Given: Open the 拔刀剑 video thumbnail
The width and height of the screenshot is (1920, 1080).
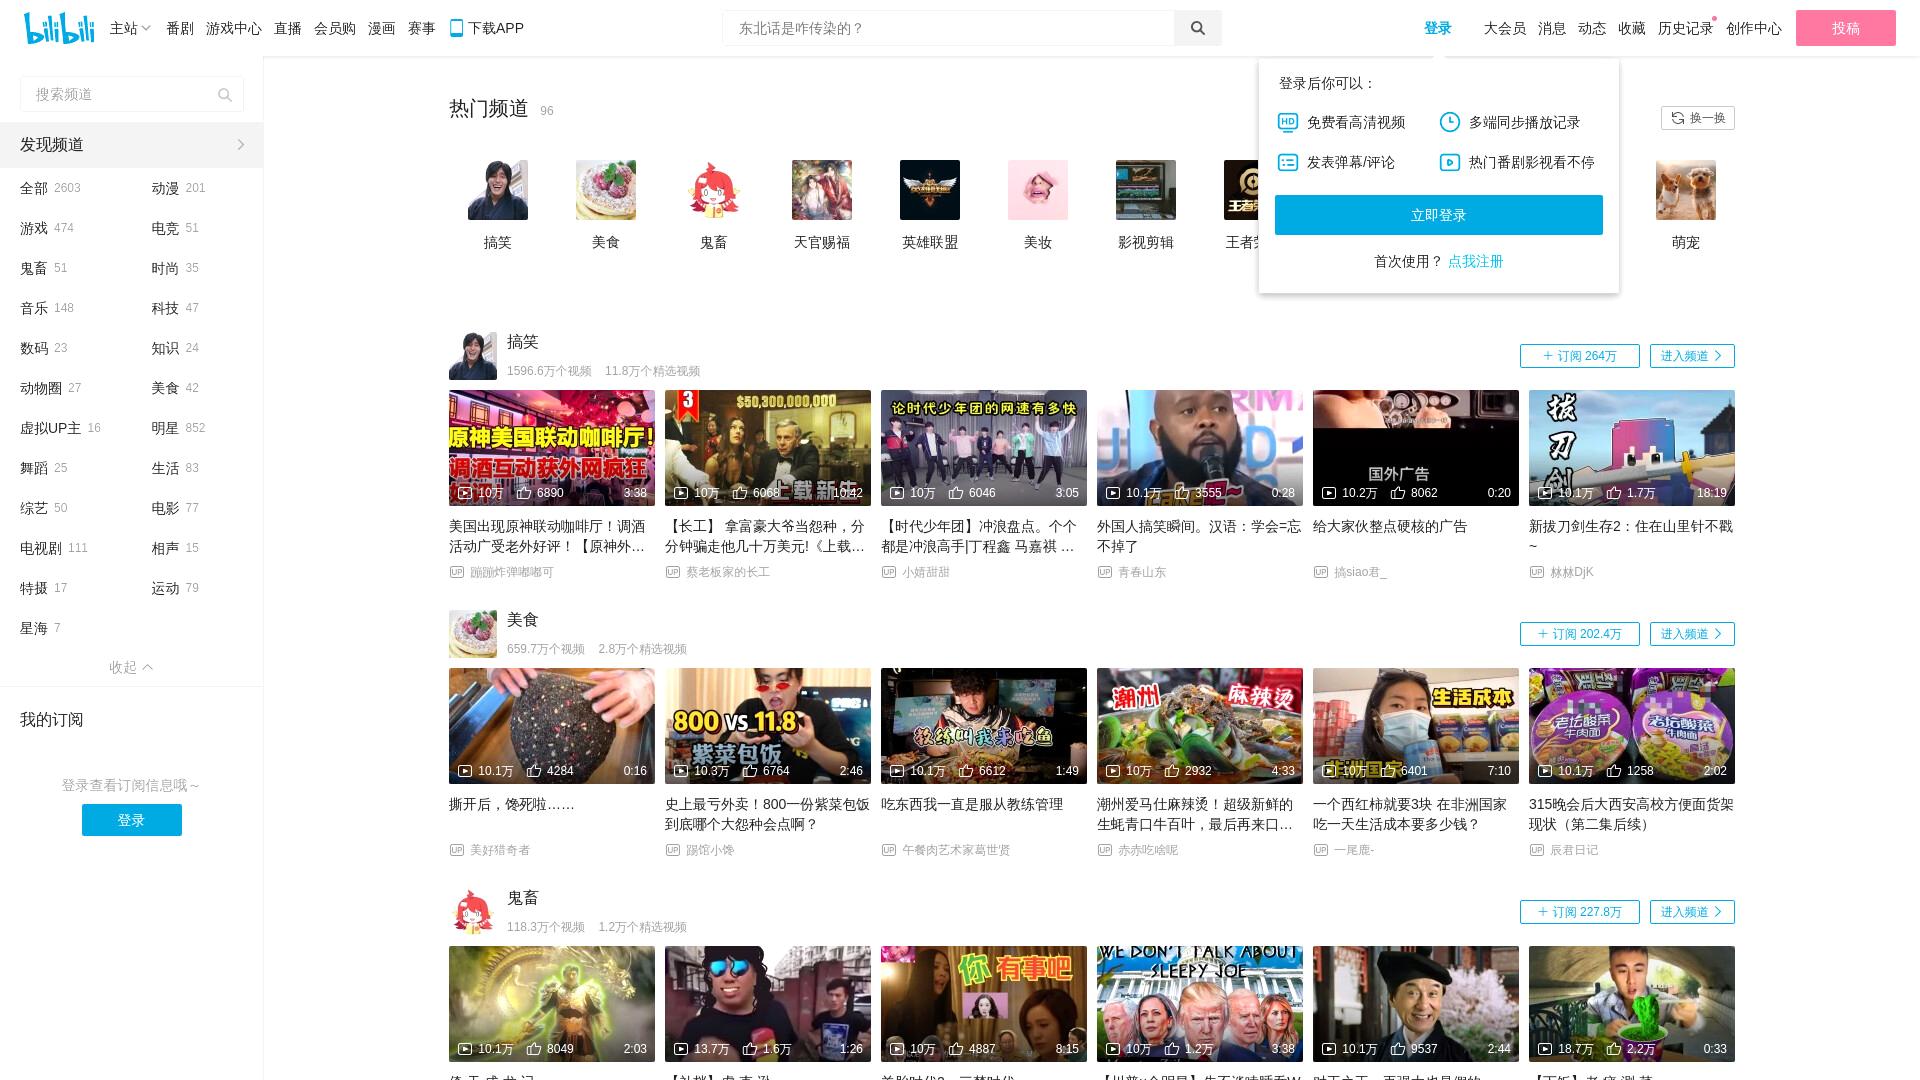Looking at the screenshot, I should point(1632,448).
